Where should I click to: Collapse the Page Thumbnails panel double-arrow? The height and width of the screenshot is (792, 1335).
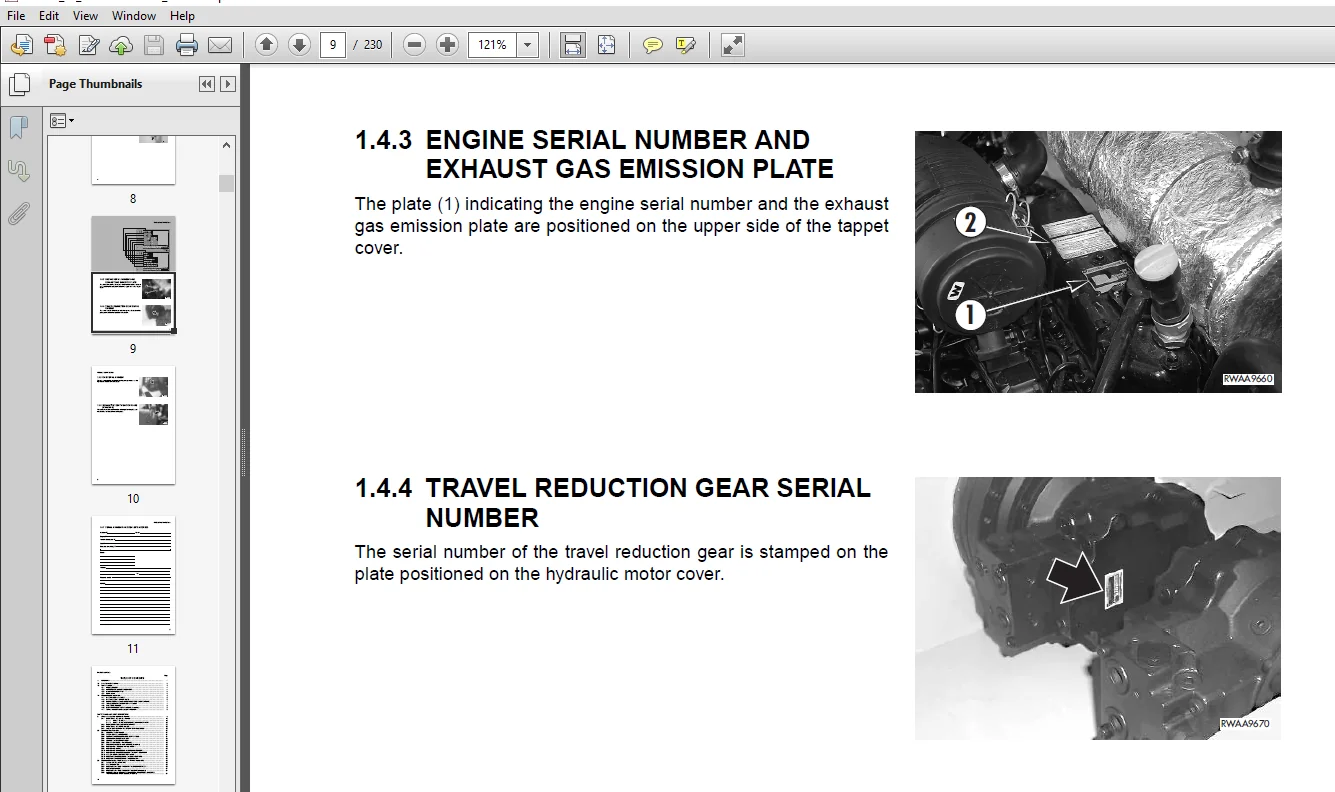click(207, 84)
